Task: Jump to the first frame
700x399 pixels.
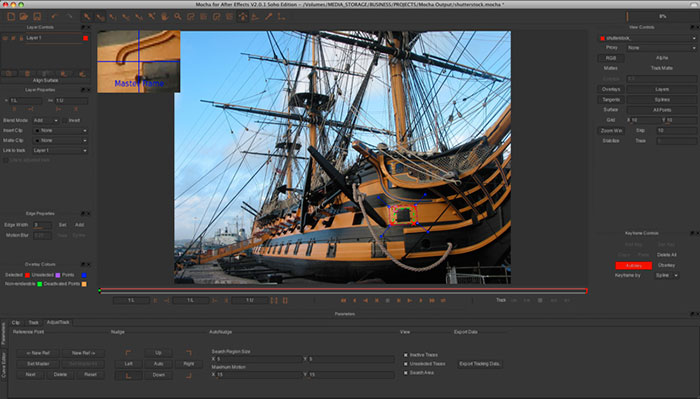Action: tap(343, 300)
